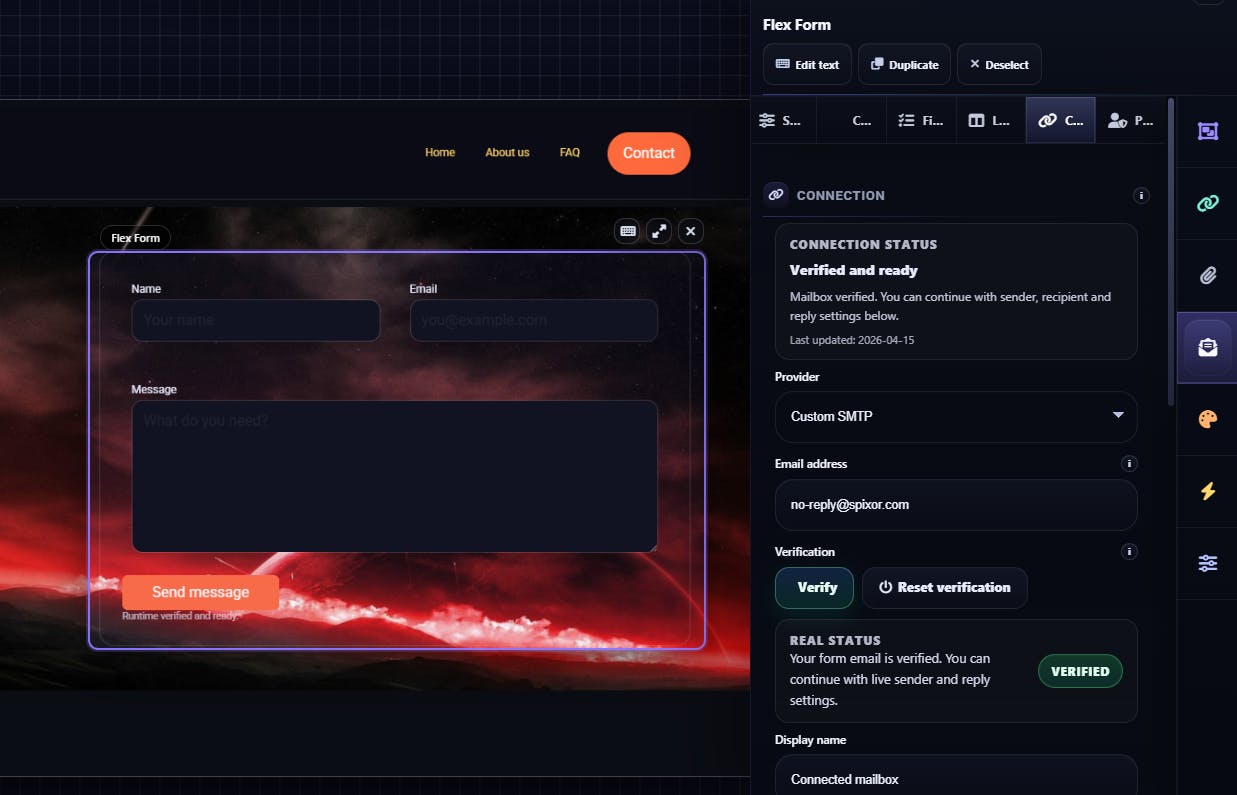Click the Duplicate button
1237x795 pixels.
click(x=904, y=64)
